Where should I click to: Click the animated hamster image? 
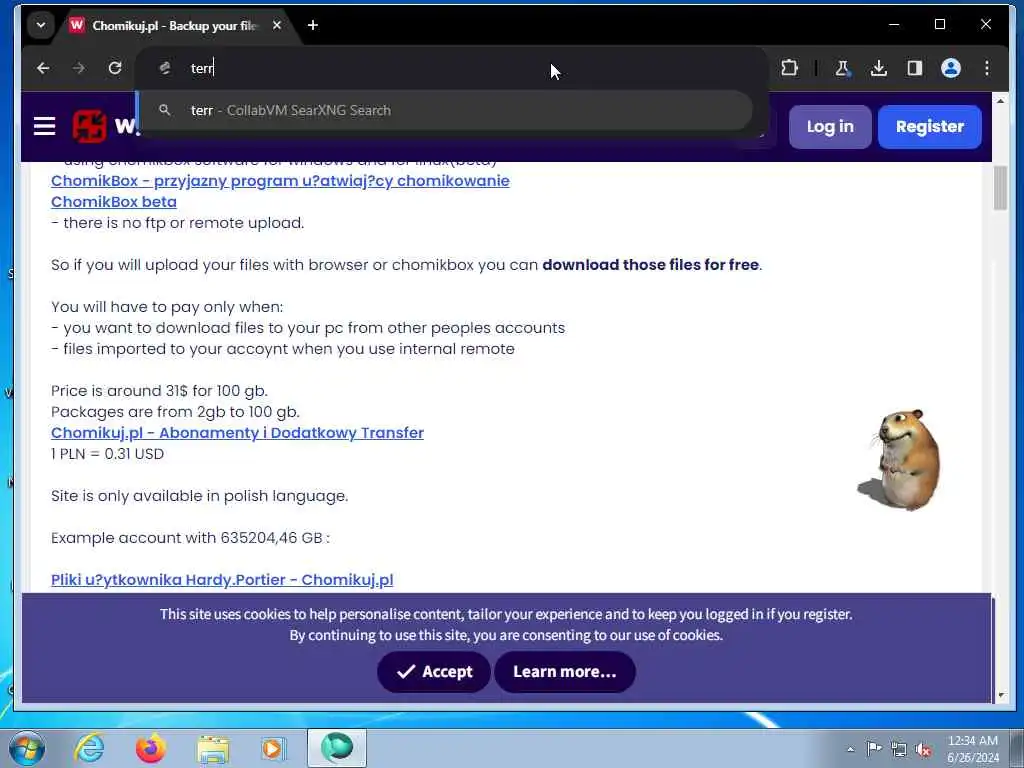coord(899,460)
